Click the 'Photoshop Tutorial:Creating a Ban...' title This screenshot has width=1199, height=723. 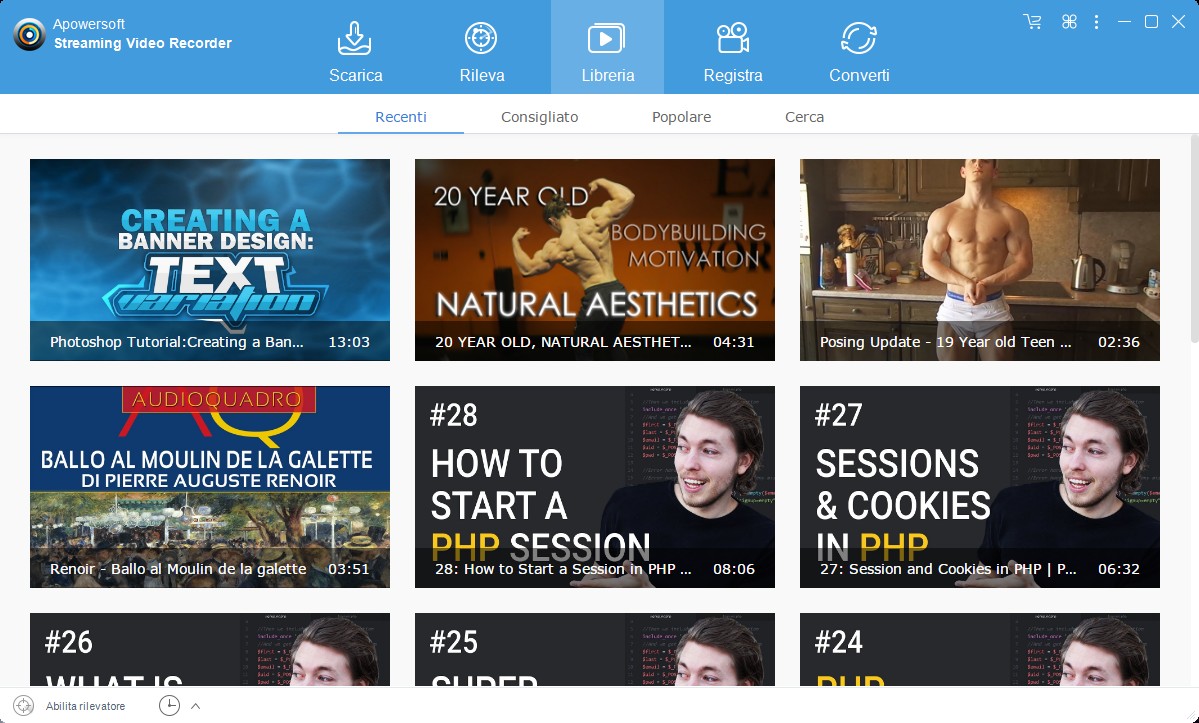pos(177,342)
